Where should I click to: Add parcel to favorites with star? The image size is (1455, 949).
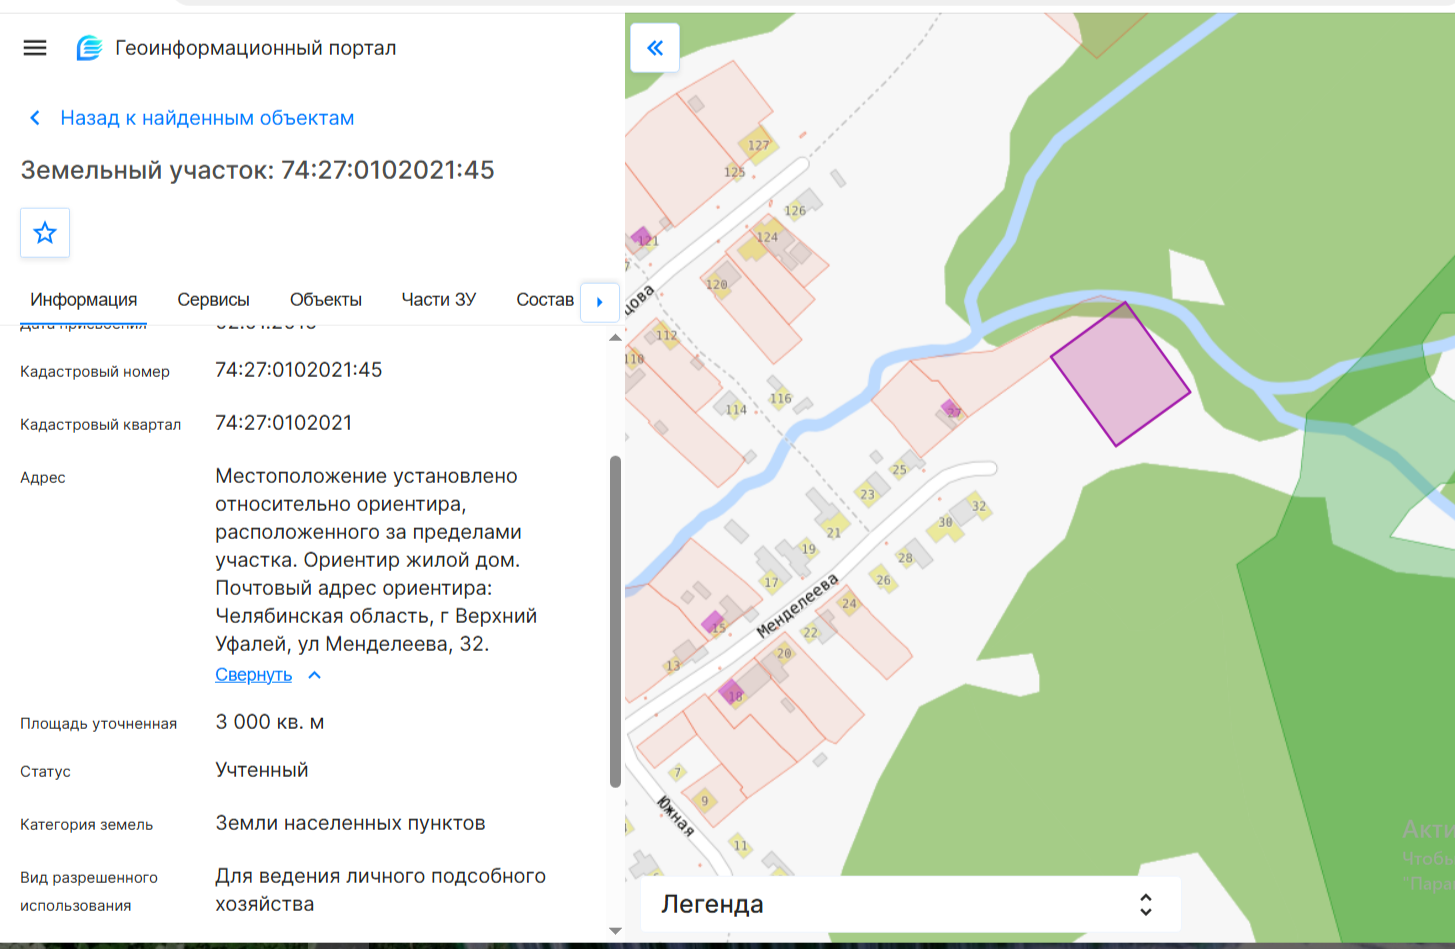click(45, 233)
